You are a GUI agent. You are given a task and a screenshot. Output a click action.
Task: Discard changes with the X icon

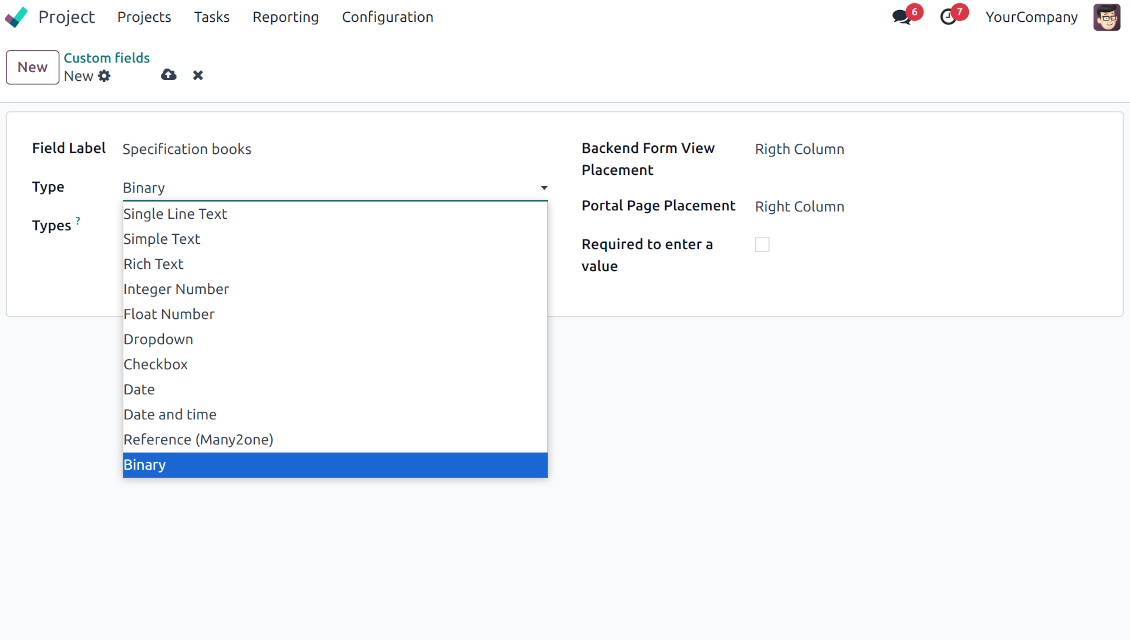(x=198, y=75)
